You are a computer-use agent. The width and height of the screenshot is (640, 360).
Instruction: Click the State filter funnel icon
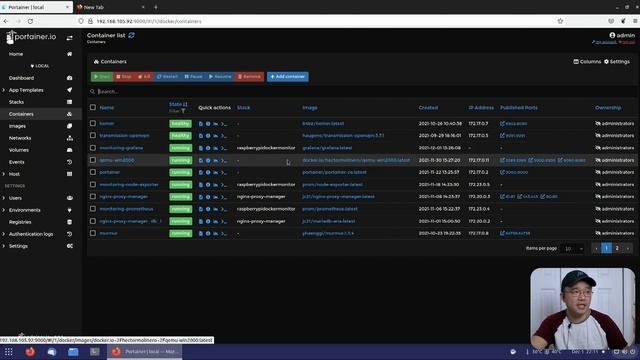[183, 111]
